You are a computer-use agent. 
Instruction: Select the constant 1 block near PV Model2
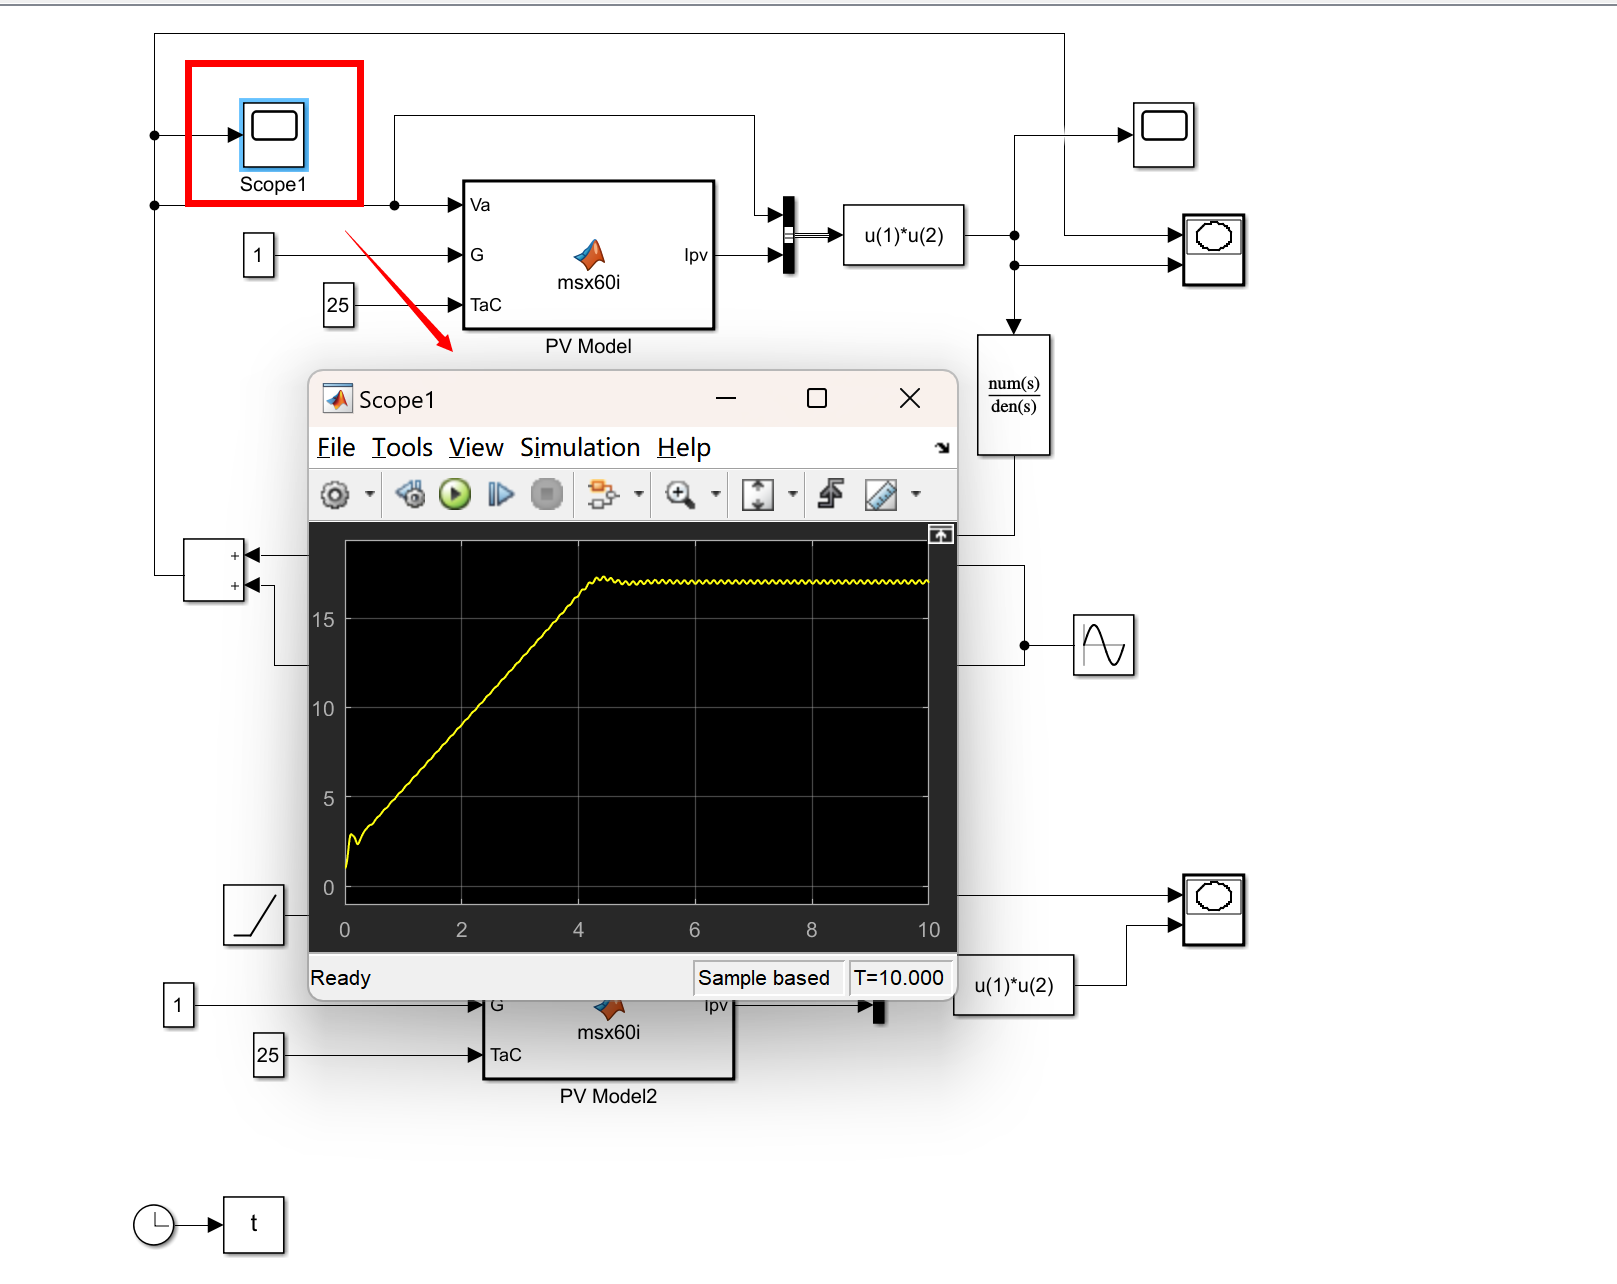click(178, 1005)
